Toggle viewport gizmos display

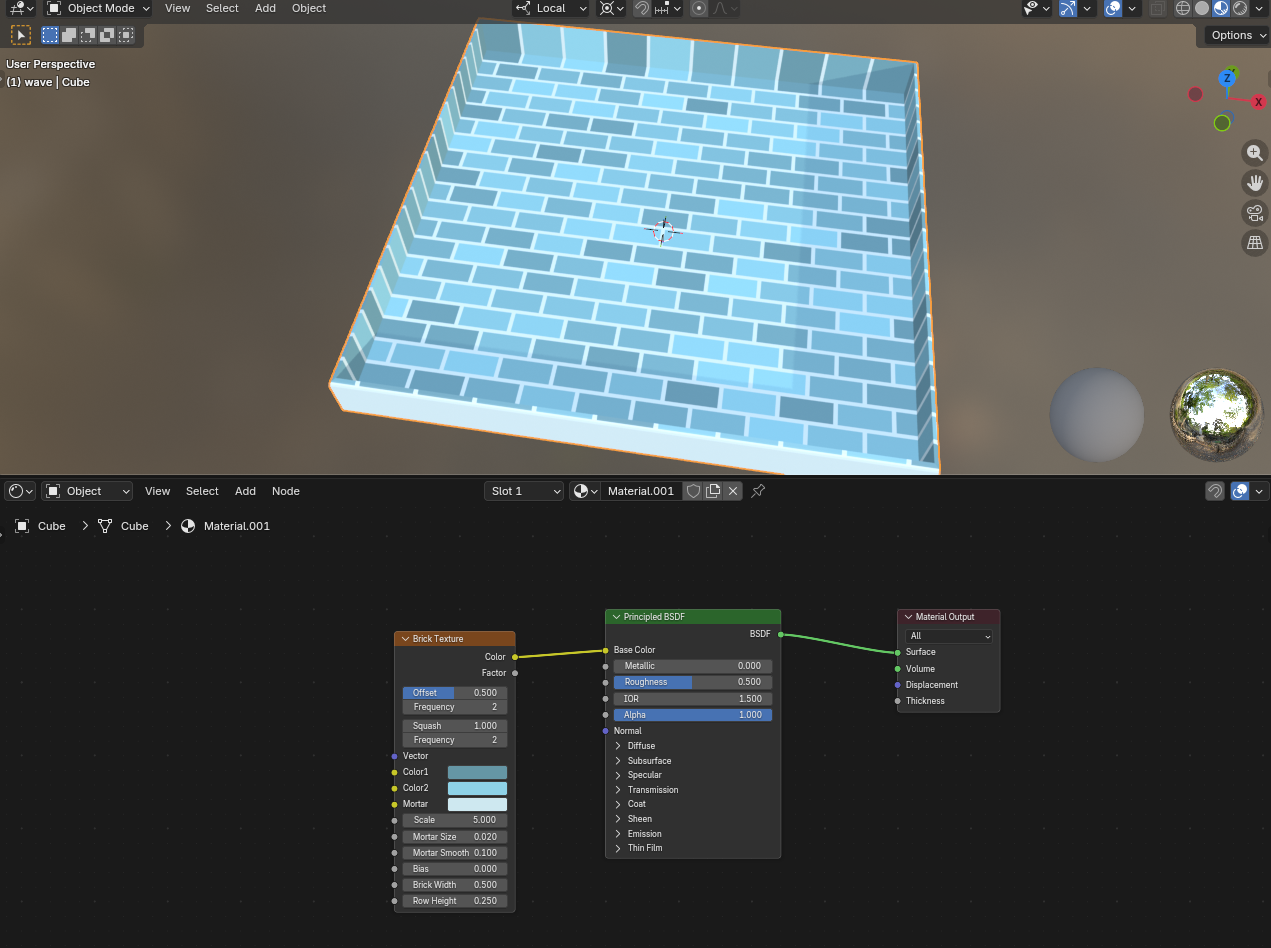(x=1067, y=8)
